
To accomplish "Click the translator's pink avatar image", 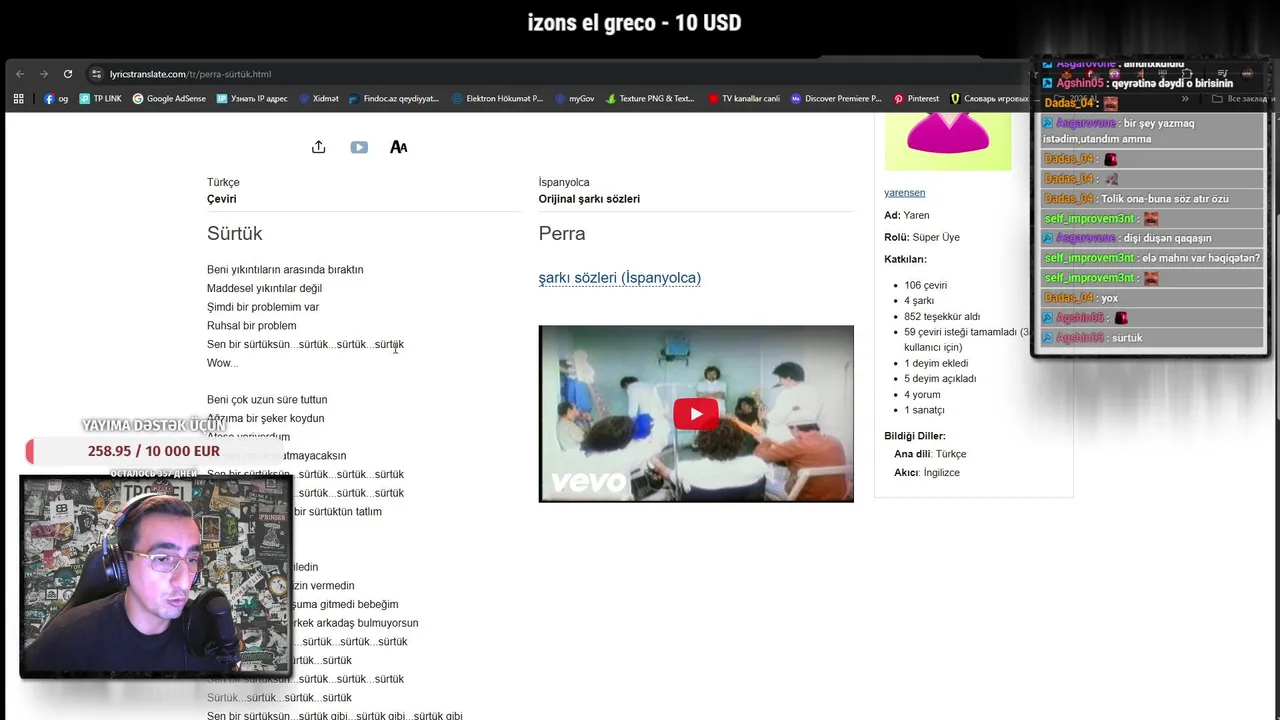I will tap(947, 141).
